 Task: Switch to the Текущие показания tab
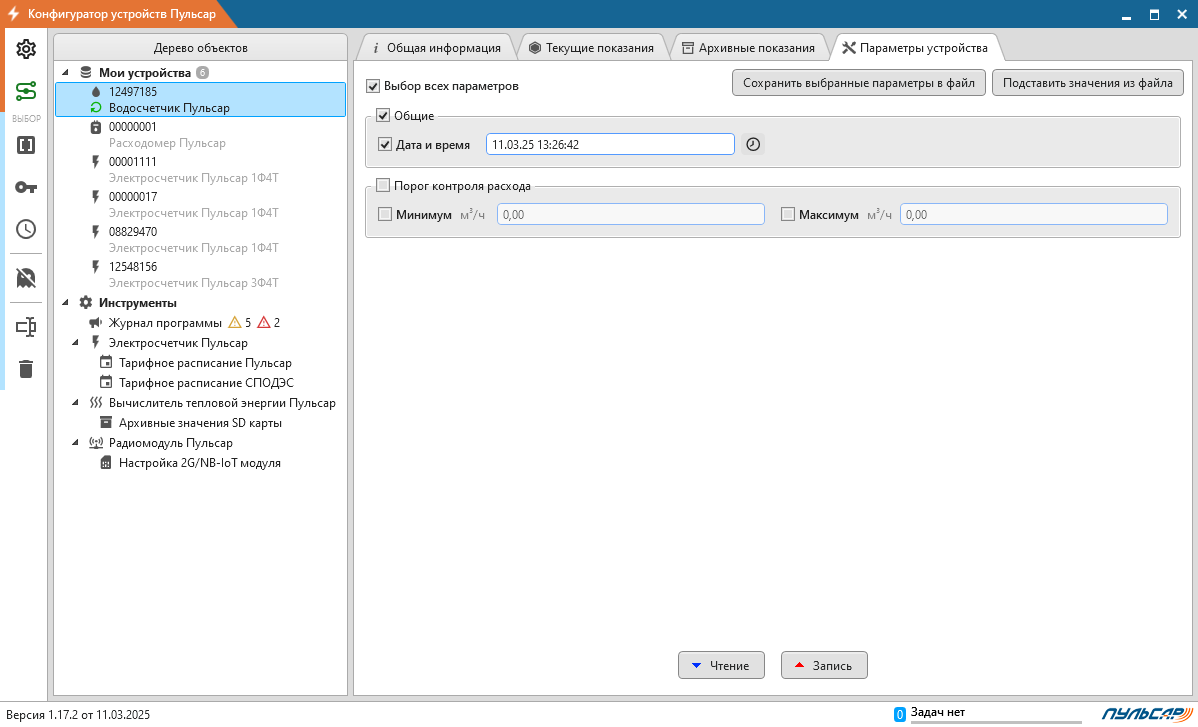(591, 47)
